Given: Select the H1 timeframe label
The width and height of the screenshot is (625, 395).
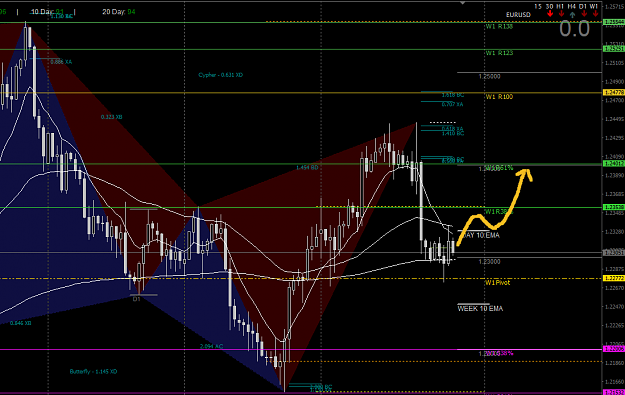Looking at the screenshot, I should tap(560, 6).
